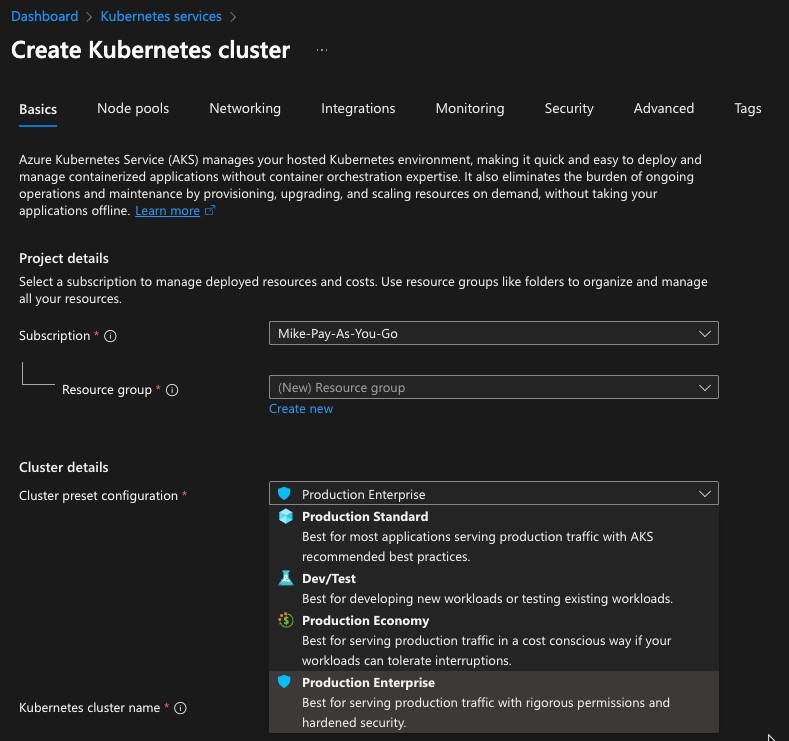Open the Learn more link
The image size is (789, 741).
click(168, 211)
